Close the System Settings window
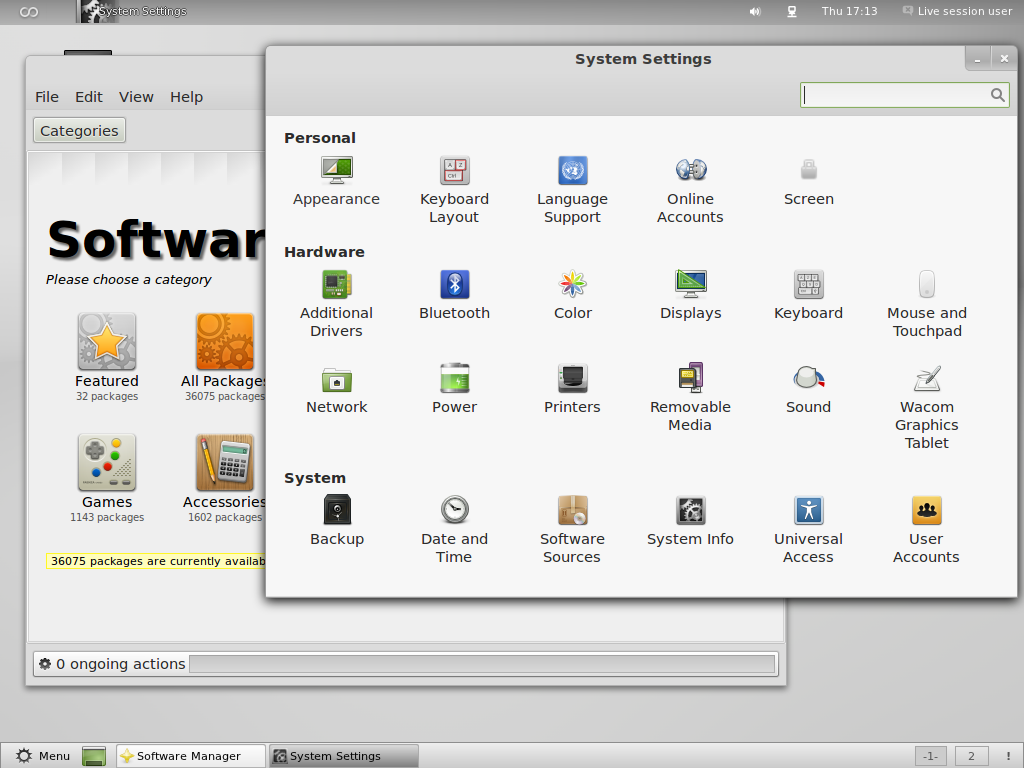Image resolution: width=1024 pixels, height=768 pixels. (x=1004, y=59)
